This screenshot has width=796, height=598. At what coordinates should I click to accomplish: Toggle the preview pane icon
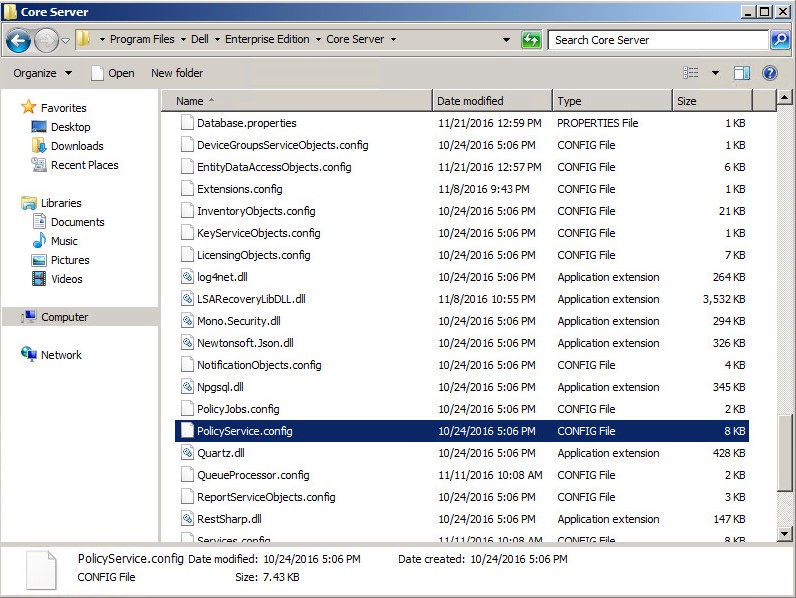[742, 73]
